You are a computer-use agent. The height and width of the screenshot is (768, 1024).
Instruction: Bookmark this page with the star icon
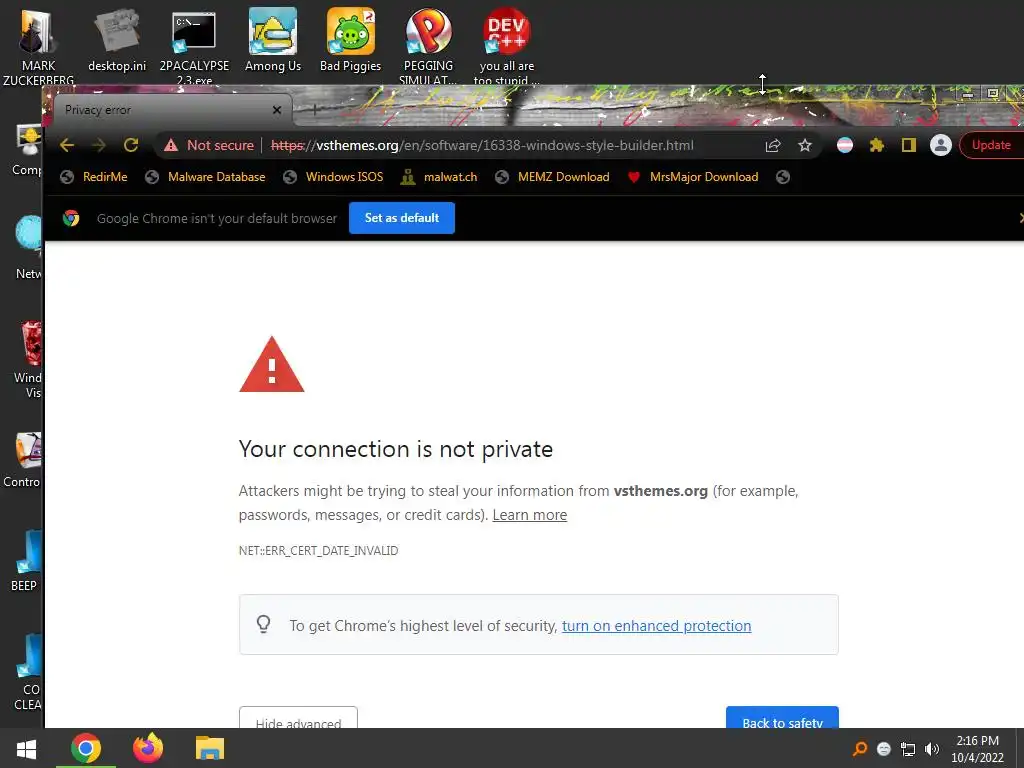tap(805, 145)
